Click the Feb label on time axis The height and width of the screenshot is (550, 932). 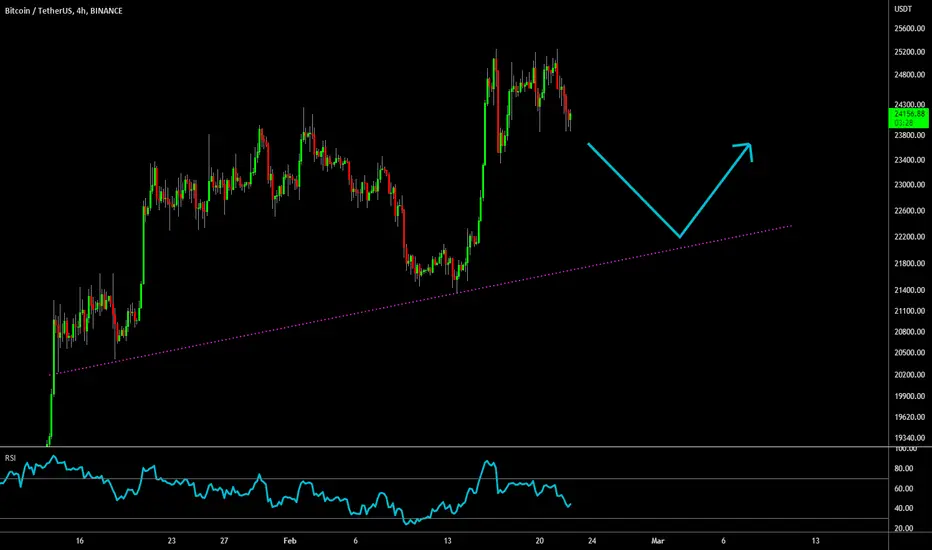point(289,540)
